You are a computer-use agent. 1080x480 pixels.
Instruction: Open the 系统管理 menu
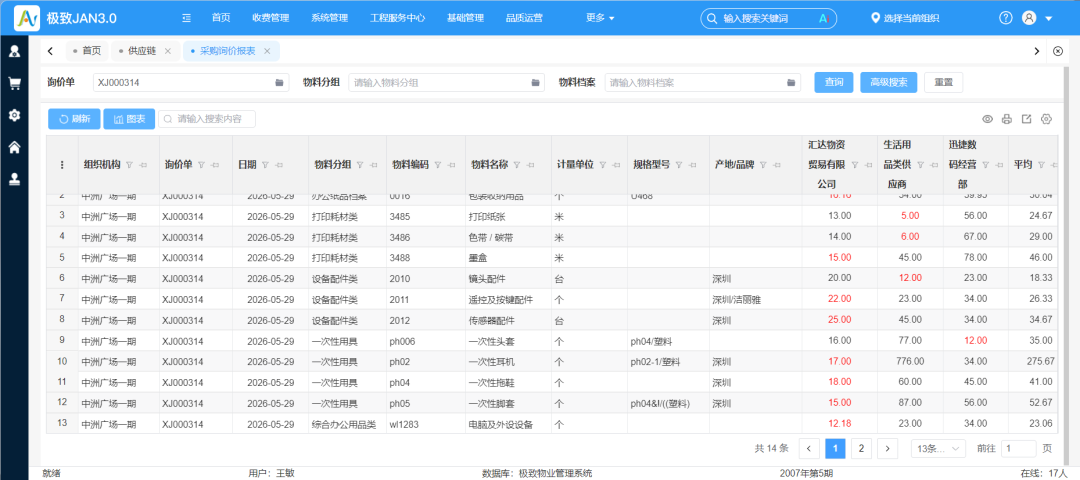tap(329, 18)
